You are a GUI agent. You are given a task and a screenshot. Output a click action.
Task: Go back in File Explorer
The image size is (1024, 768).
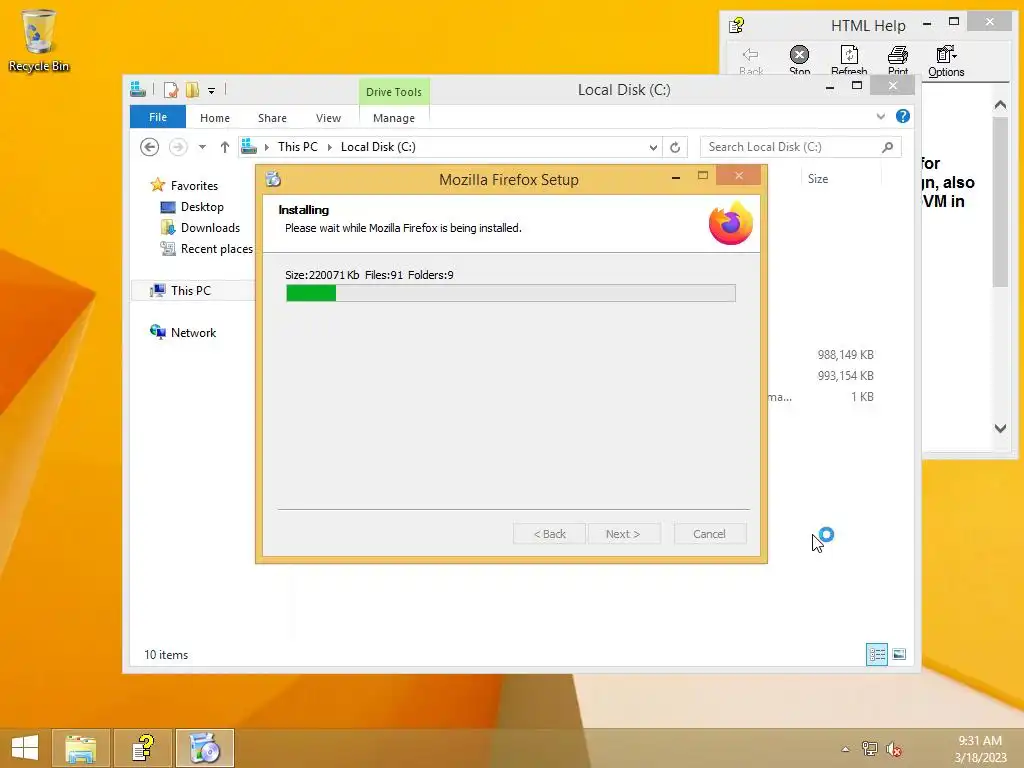(x=150, y=147)
